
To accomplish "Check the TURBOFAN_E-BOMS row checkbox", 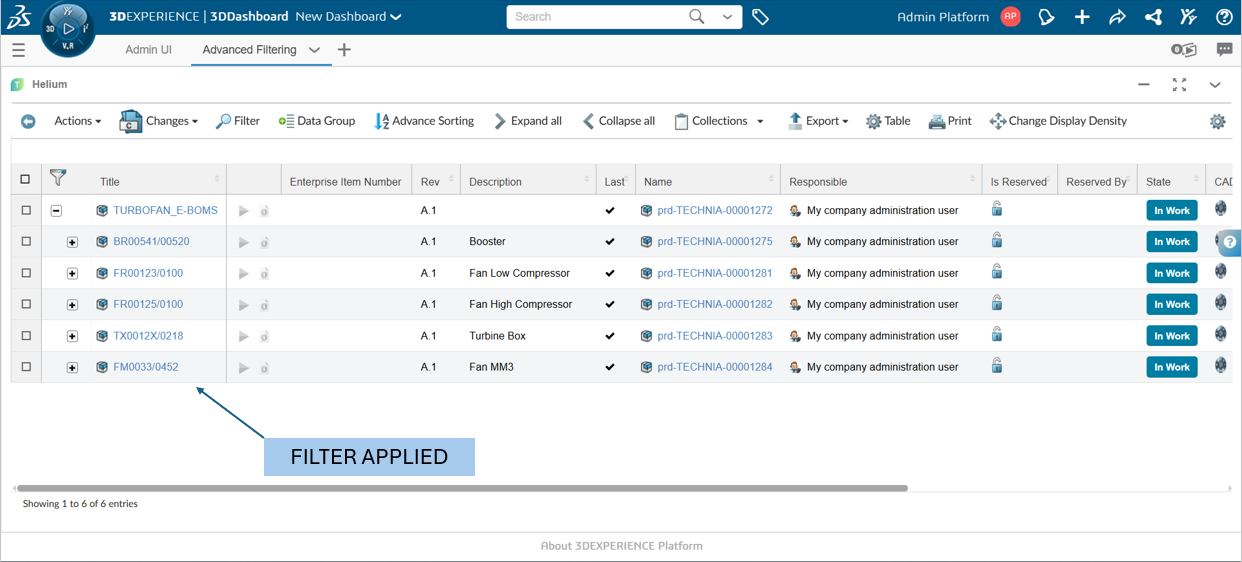I will click(26, 210).
